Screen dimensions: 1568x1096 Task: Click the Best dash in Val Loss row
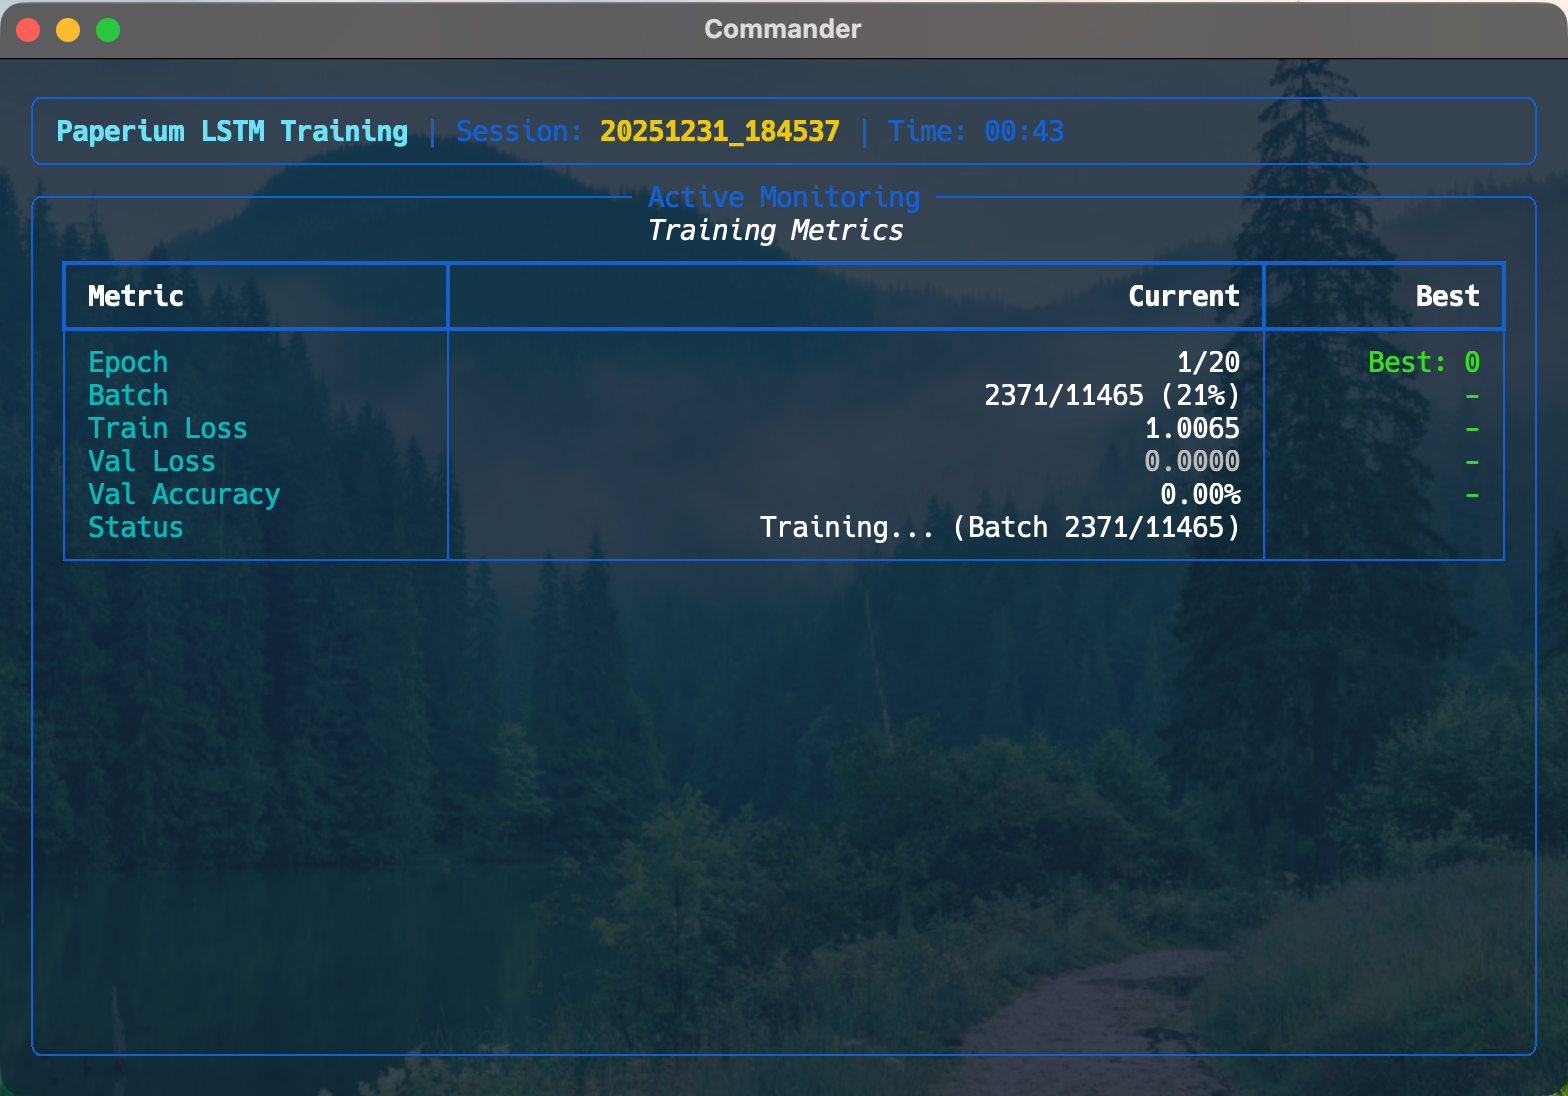click(1472, 462)
